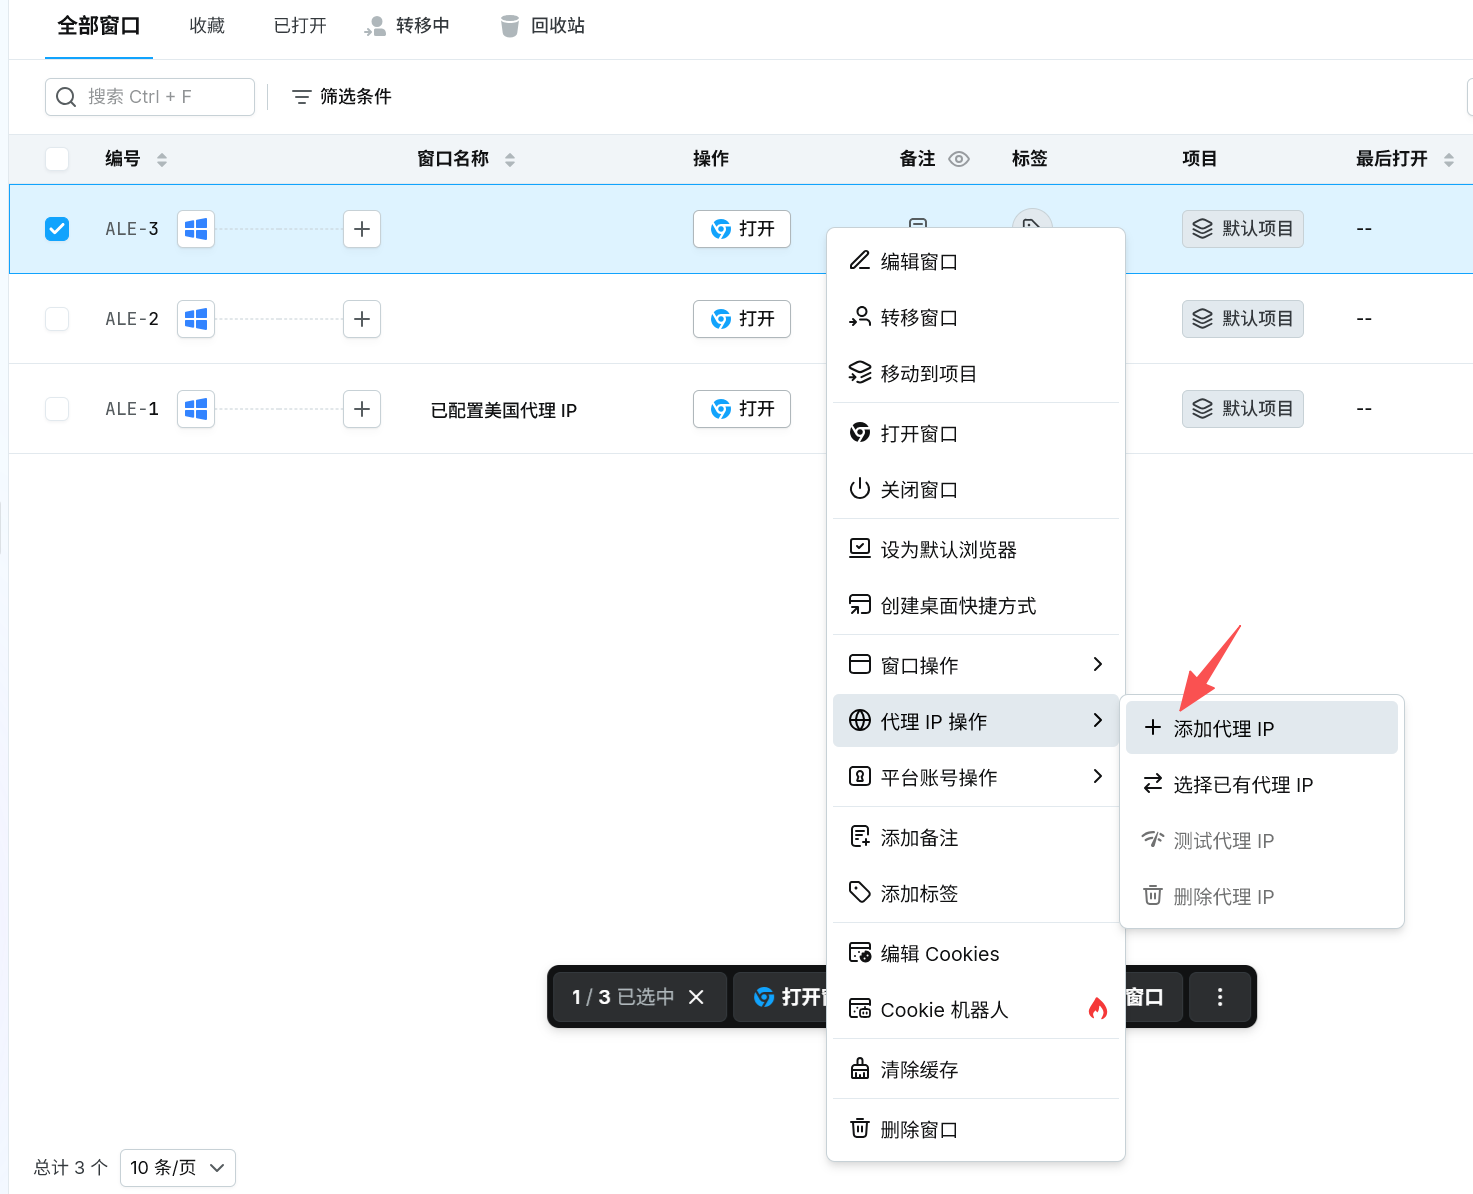
Task: Clear selection with X beside 已选中
Action: point(697,997)
